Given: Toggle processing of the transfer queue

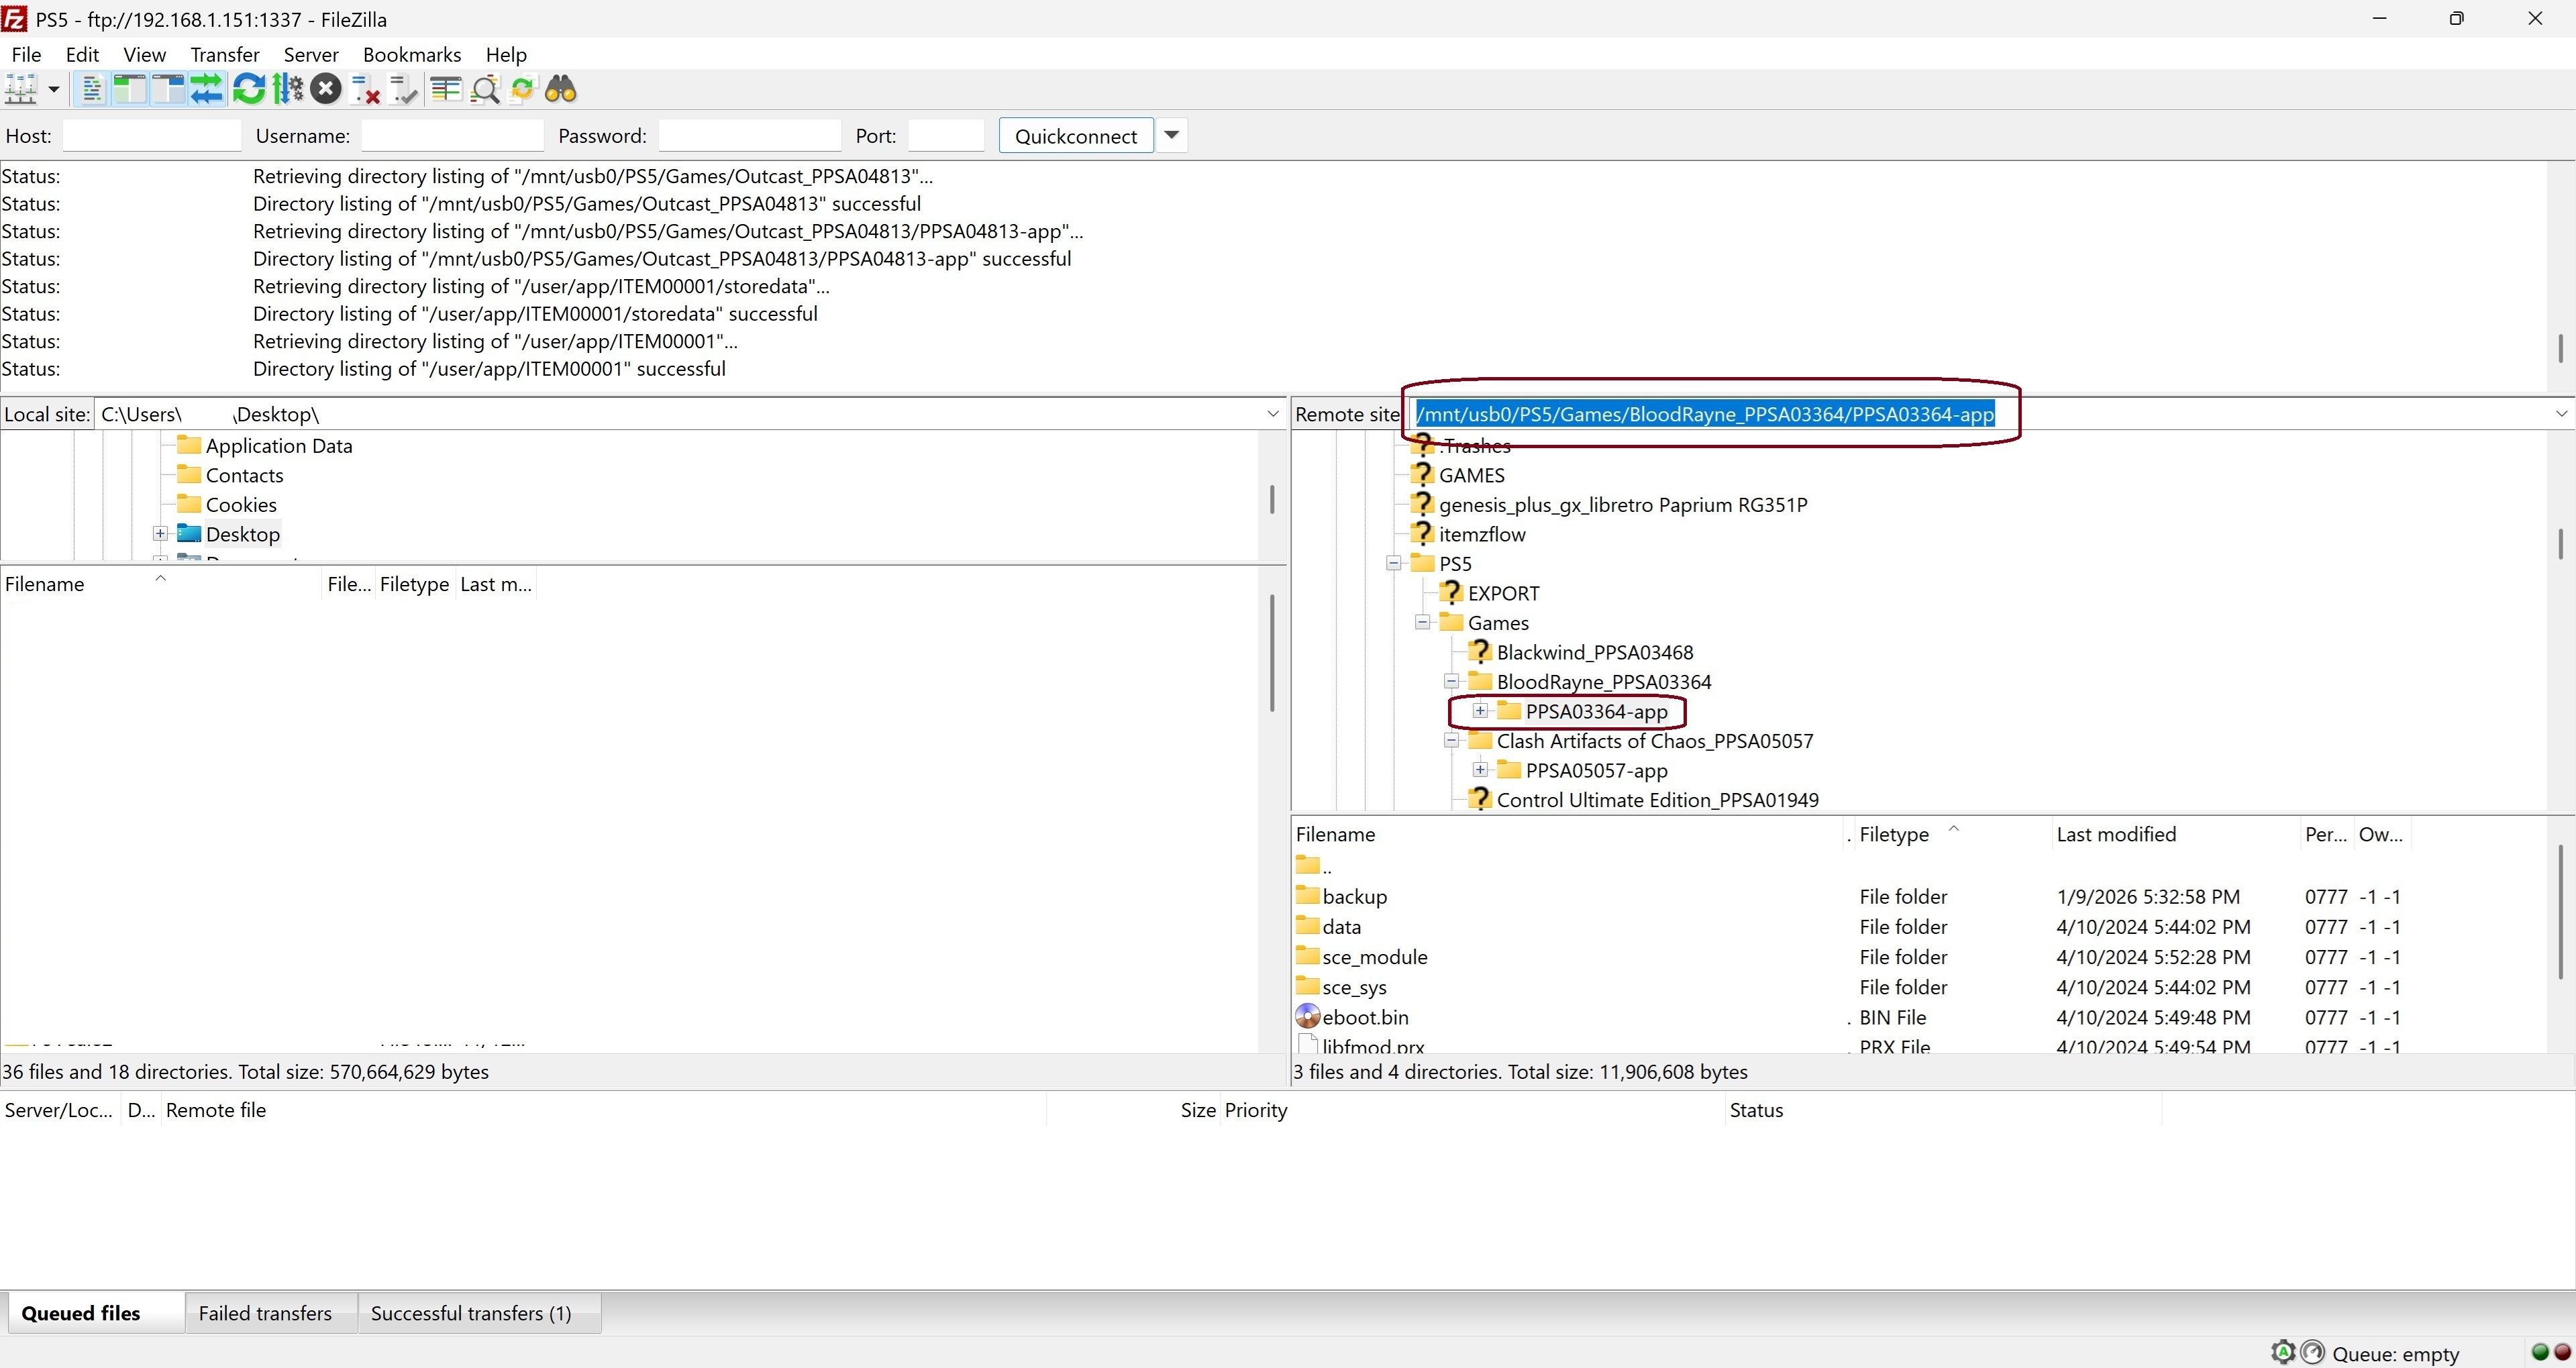Looking at the screenshot, I should pyautogui.click(x=288, y=90).
